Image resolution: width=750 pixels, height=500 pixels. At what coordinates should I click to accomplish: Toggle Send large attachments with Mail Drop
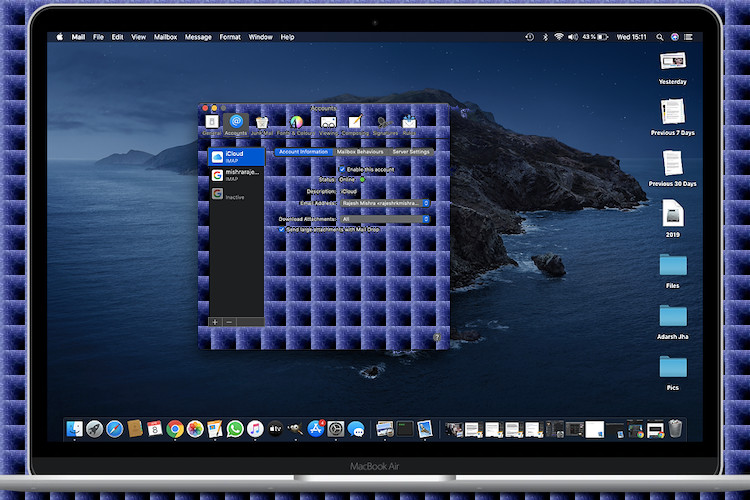[281, 229]
